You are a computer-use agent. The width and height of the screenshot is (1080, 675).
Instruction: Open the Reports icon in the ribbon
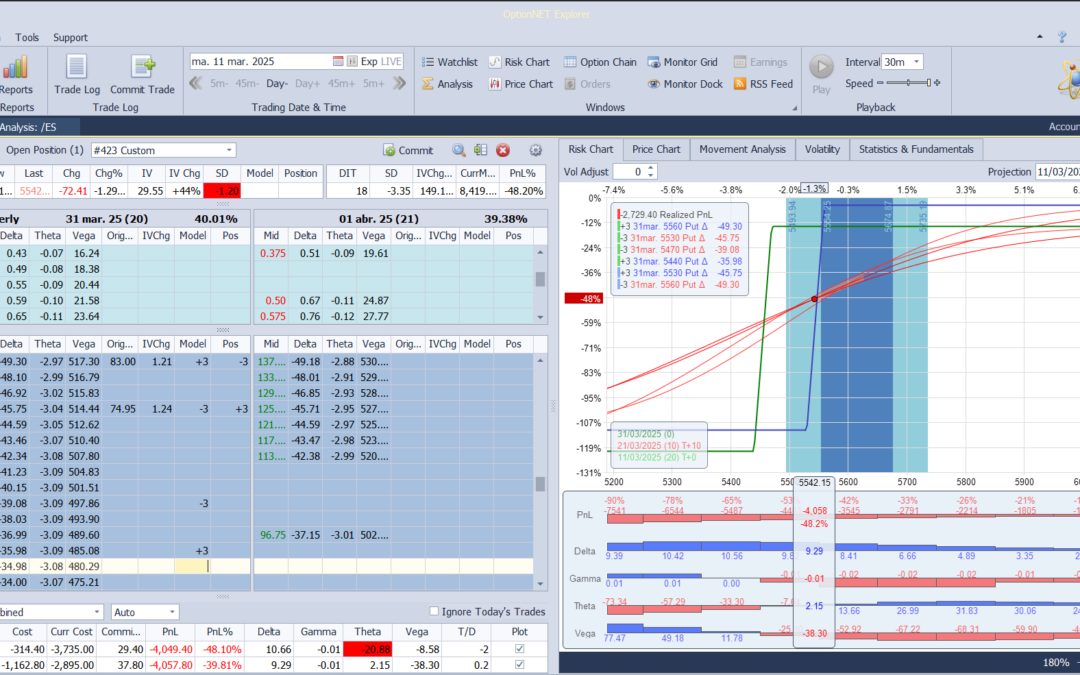pos(15,75)
